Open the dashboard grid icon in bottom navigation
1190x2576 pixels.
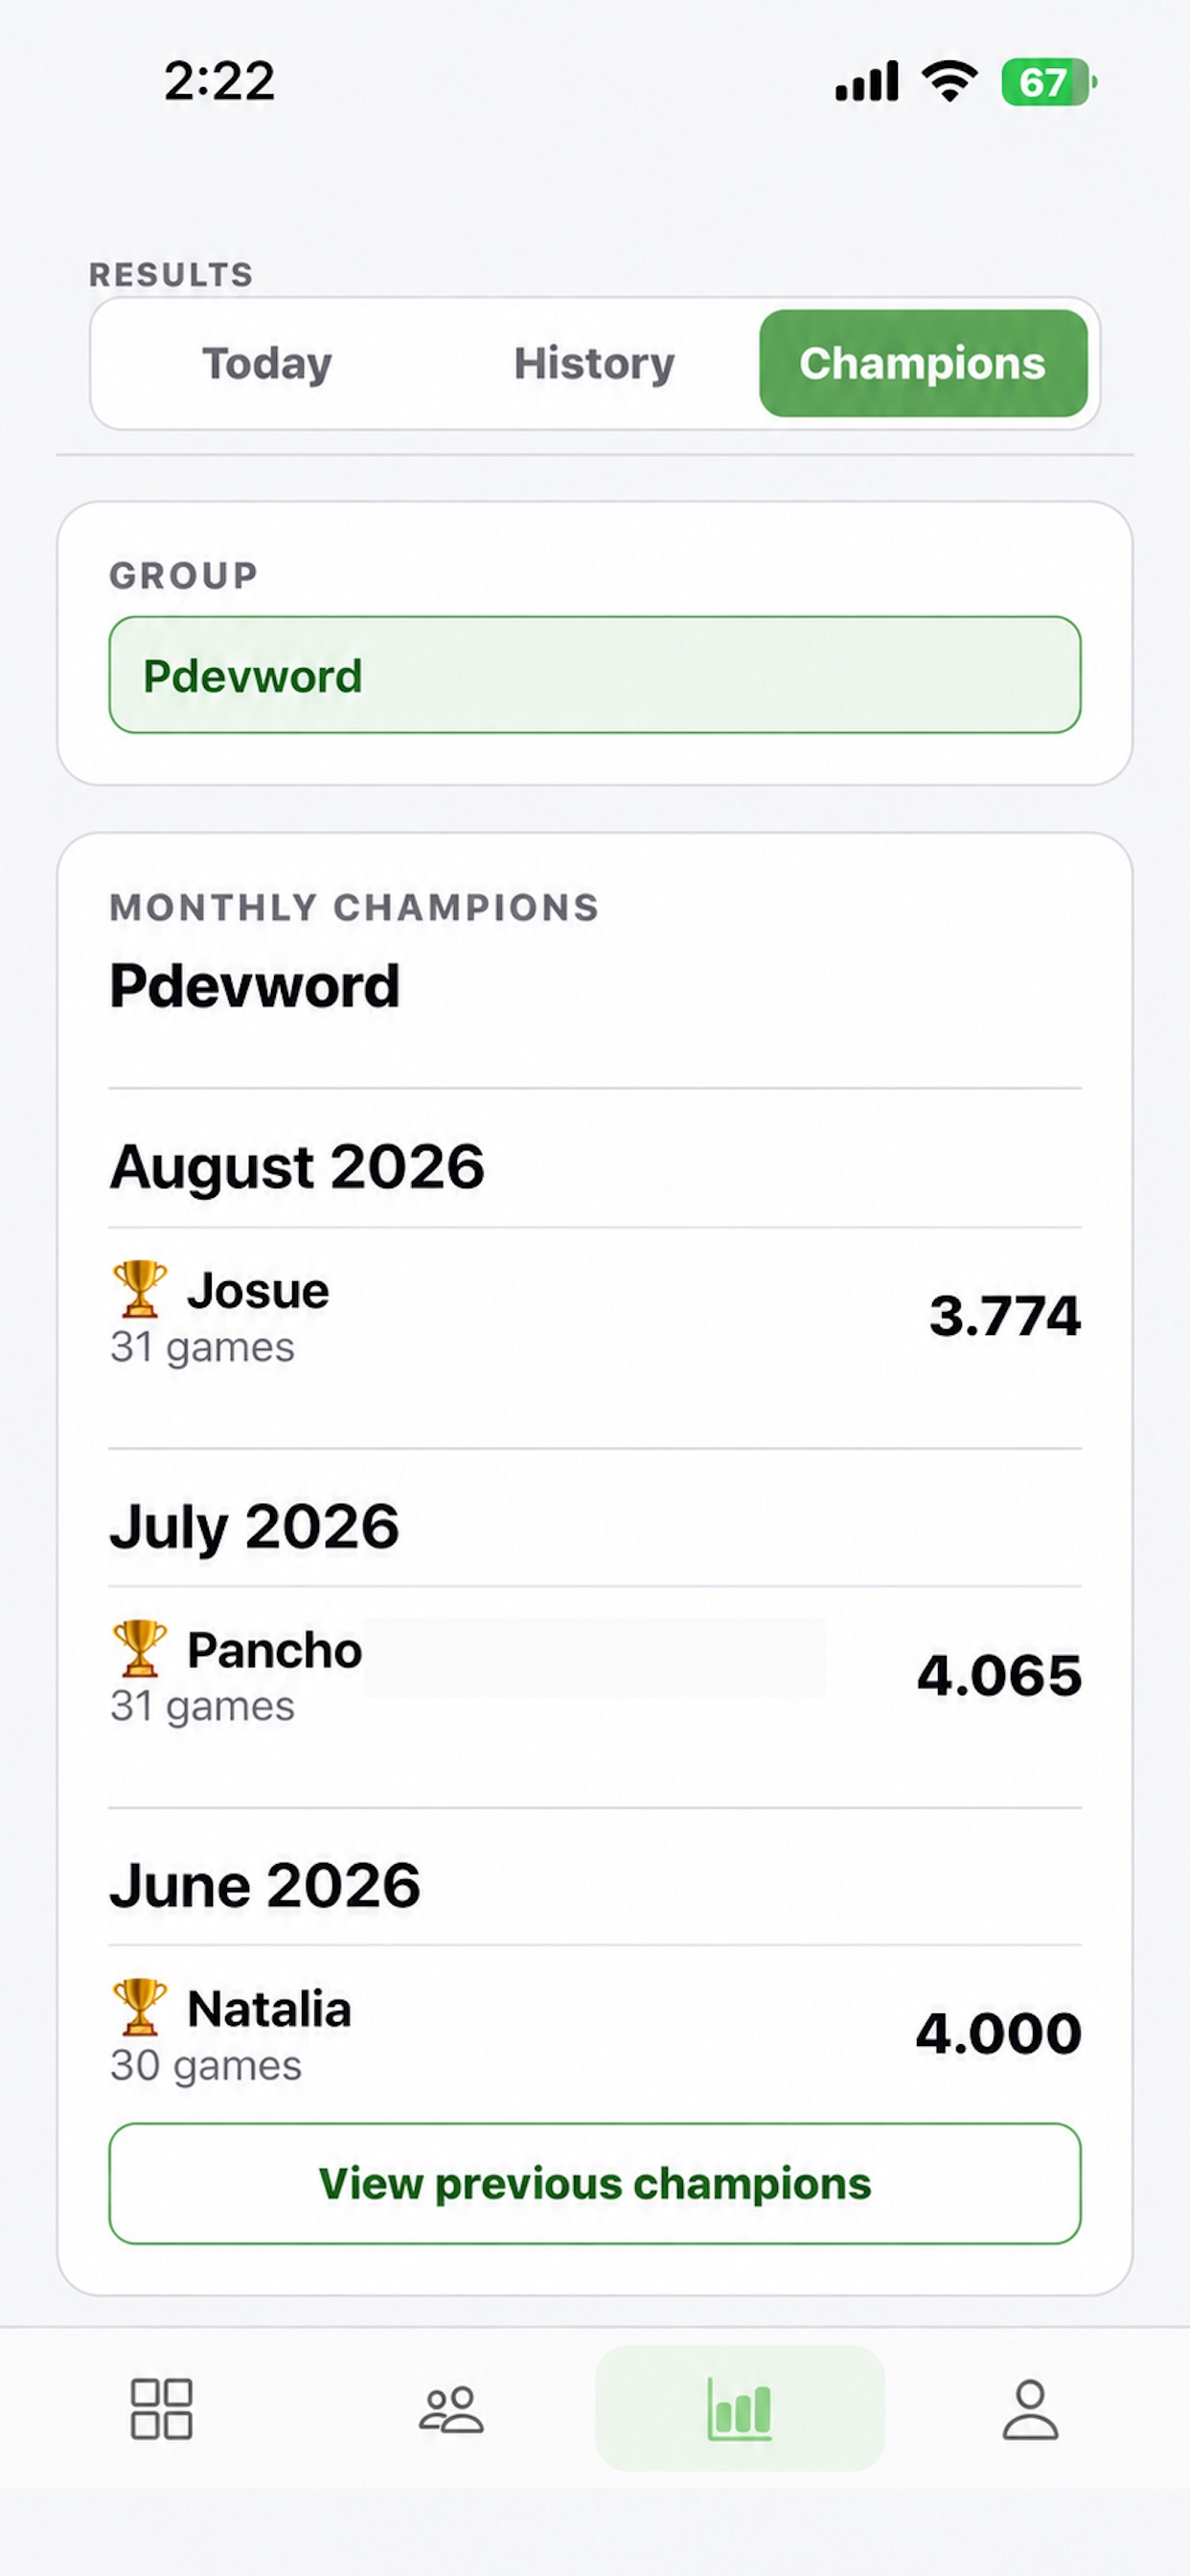[x=161, y=2408]
